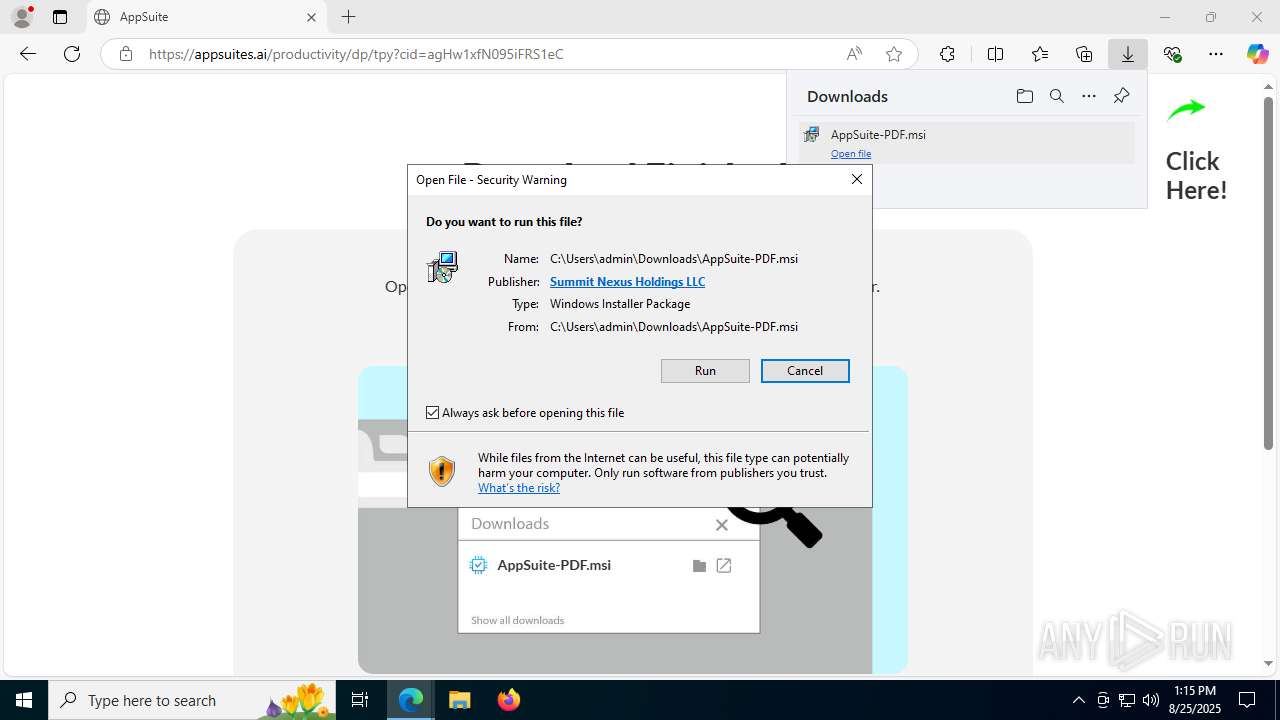The image size is (1280, 720).
Task: Add page to favorites star icon
Action: [894, 54]
